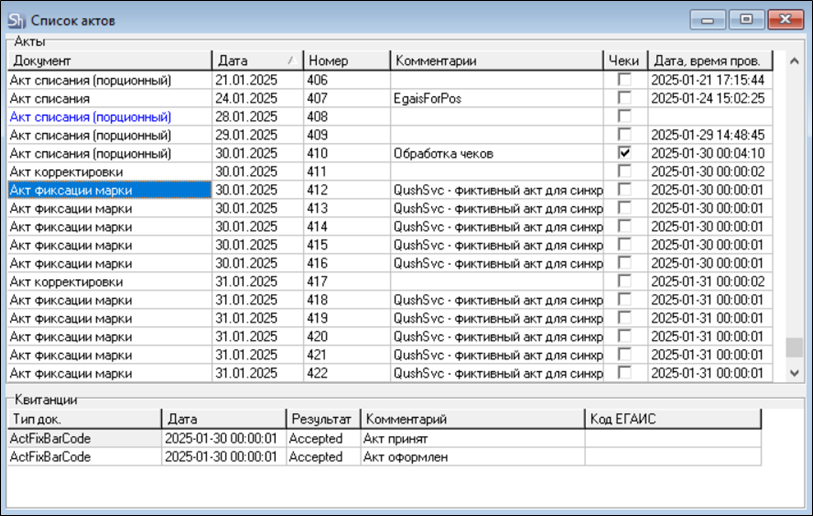Tick the Чеки checkbox for act 406
This screenshot has width=813, height=516.
[x=625, y=80]
